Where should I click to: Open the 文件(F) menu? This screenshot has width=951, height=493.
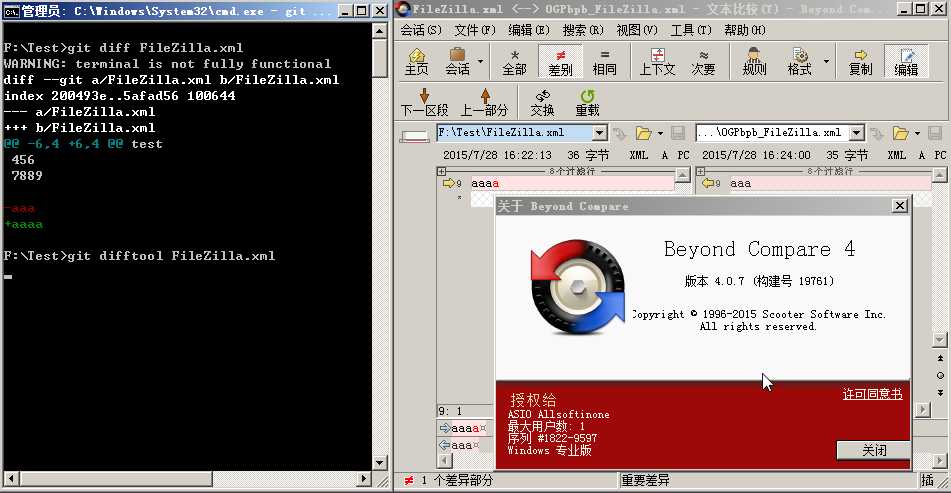[x=475, y=30]
